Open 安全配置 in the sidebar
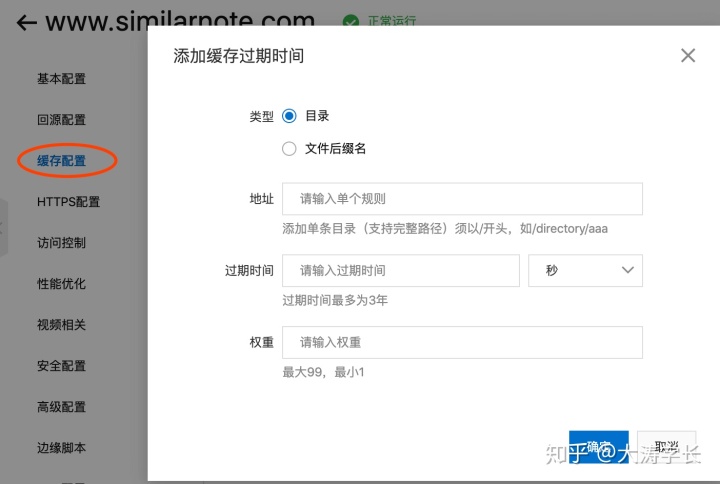The height and width of the screenshot is (484, 720). (x=62, y=366)
